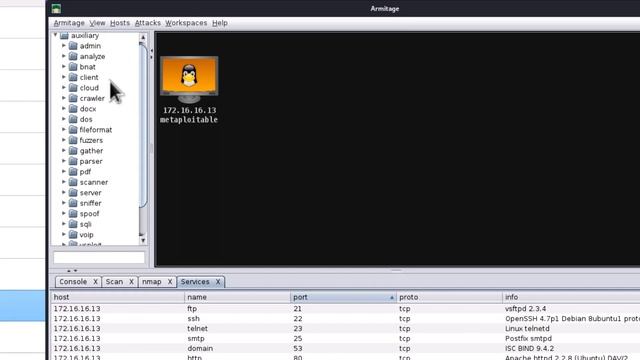Switch to the Console tab
The height and width of the screenshot is (360, 640).
[x=73, y=282]
